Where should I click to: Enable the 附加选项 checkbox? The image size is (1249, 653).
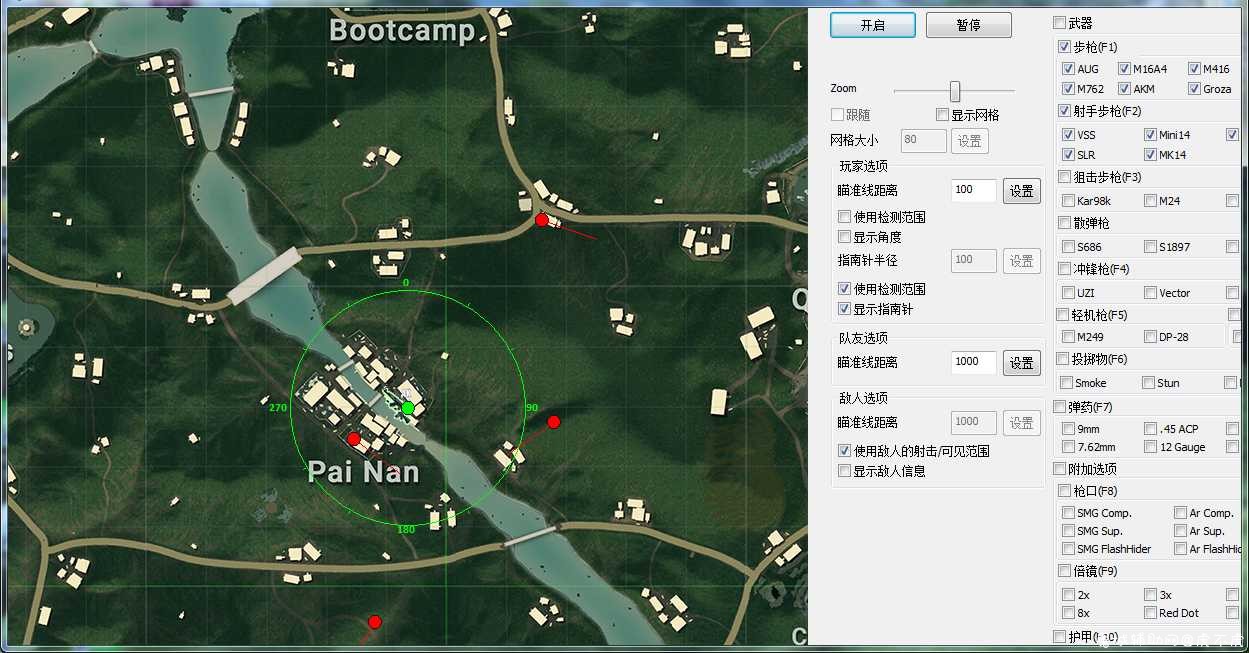(x=1059, y=469)
